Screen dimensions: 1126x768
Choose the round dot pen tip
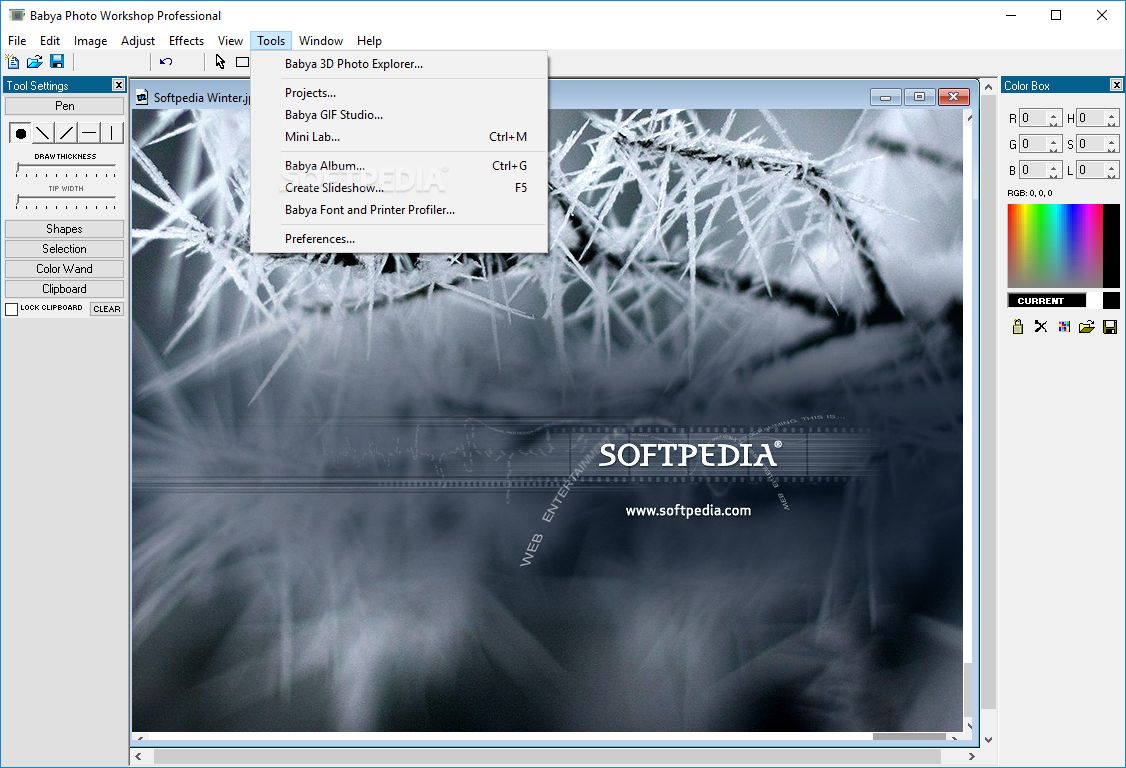[20, 133]
